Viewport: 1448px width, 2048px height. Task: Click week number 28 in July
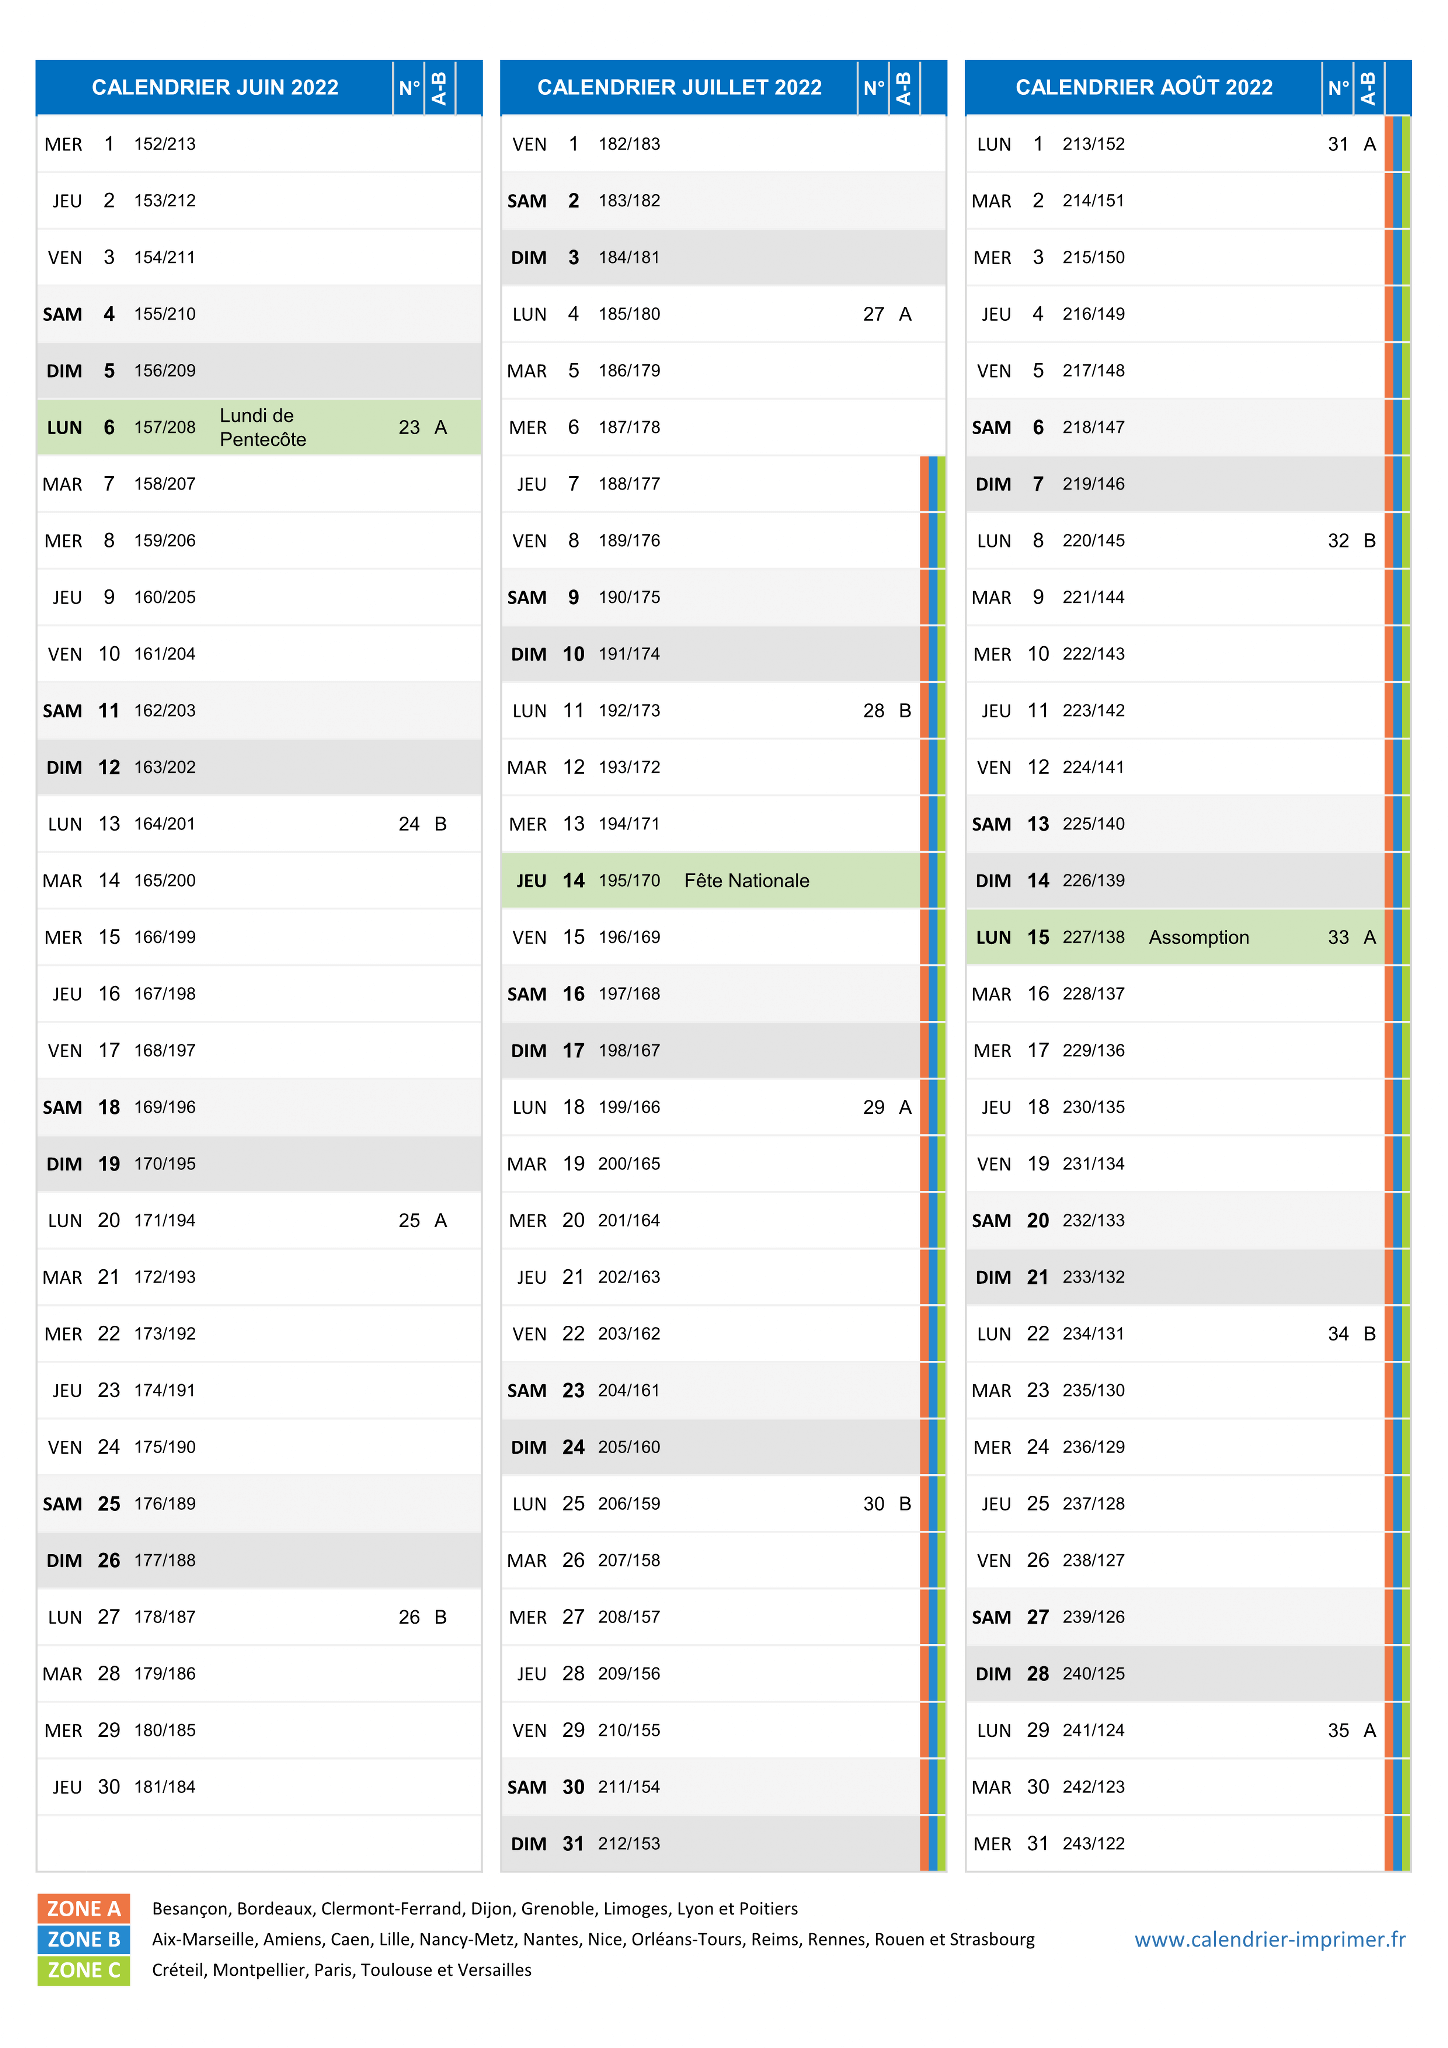[x=874, y=711]
